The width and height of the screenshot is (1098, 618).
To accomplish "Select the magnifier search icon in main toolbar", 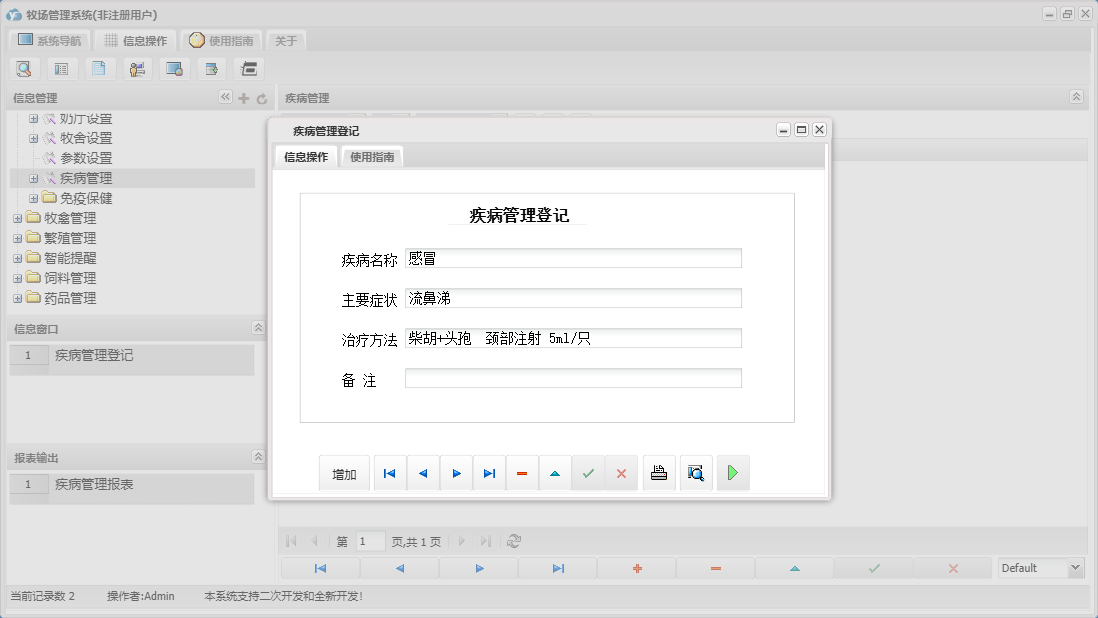I will pyautogui.click(x=24, y=68).
